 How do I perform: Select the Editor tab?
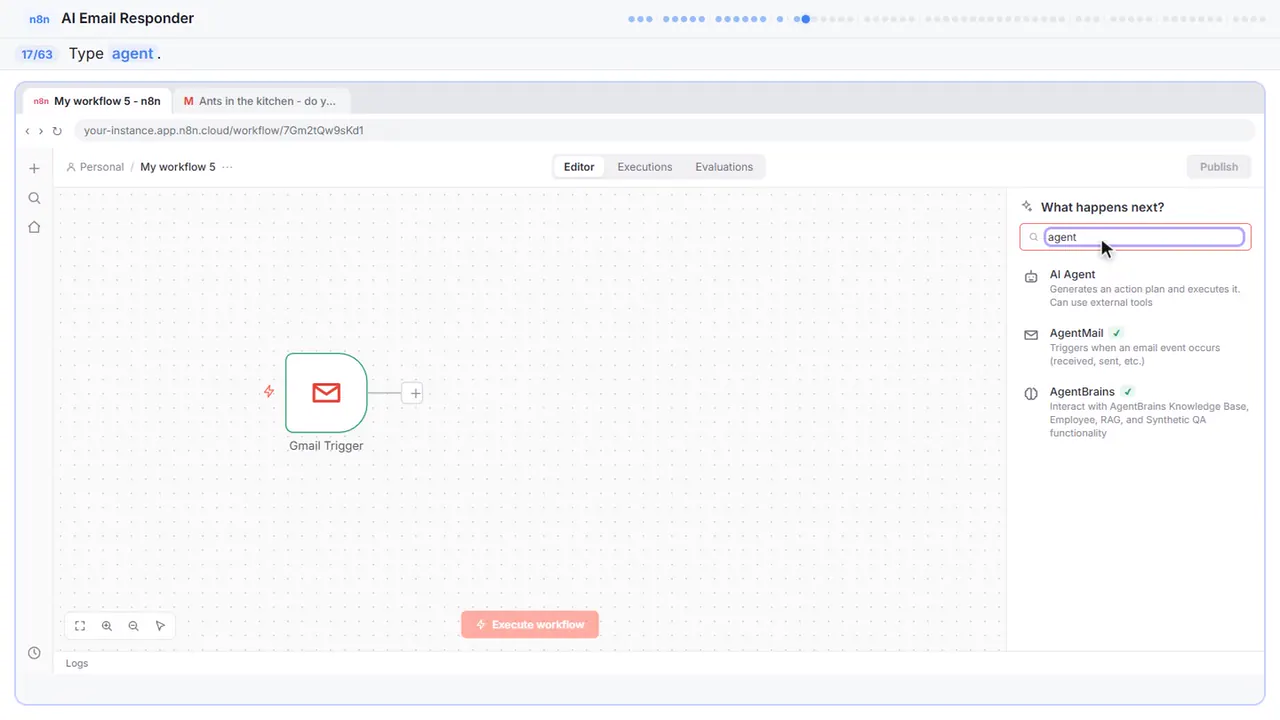point(579,167)
